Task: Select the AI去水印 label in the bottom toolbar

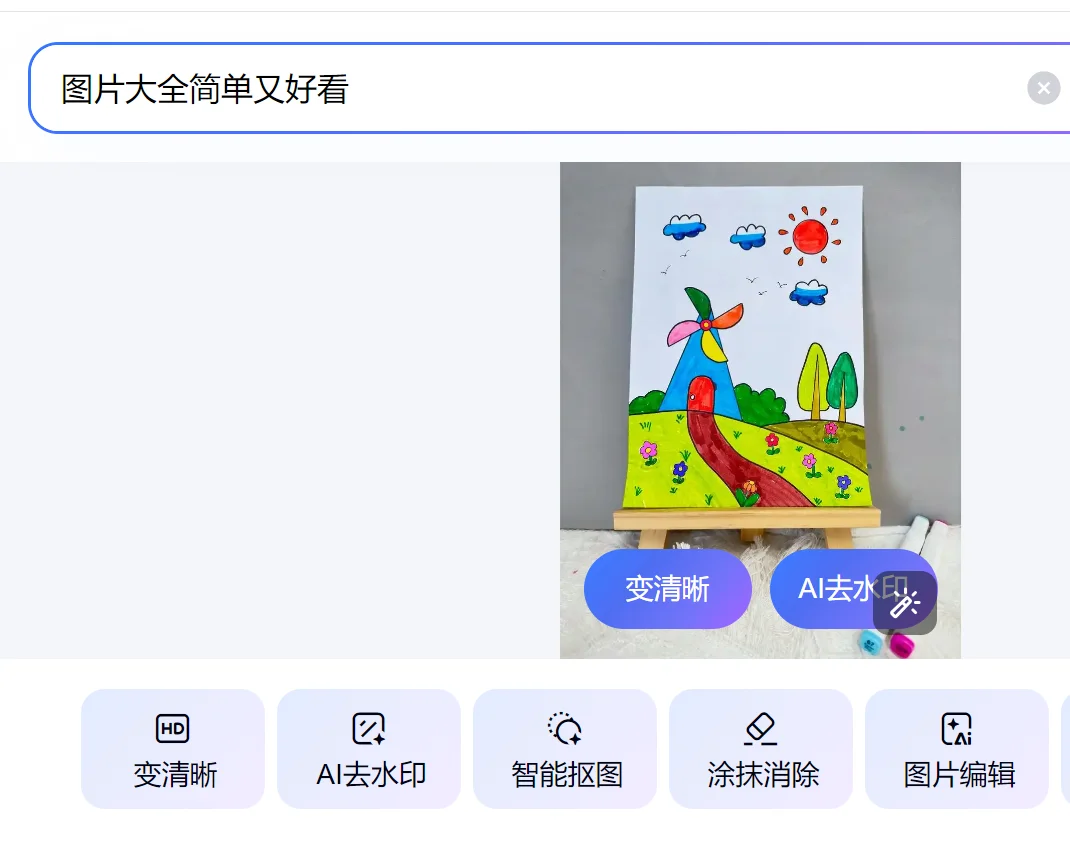Action: pos(371,775)
